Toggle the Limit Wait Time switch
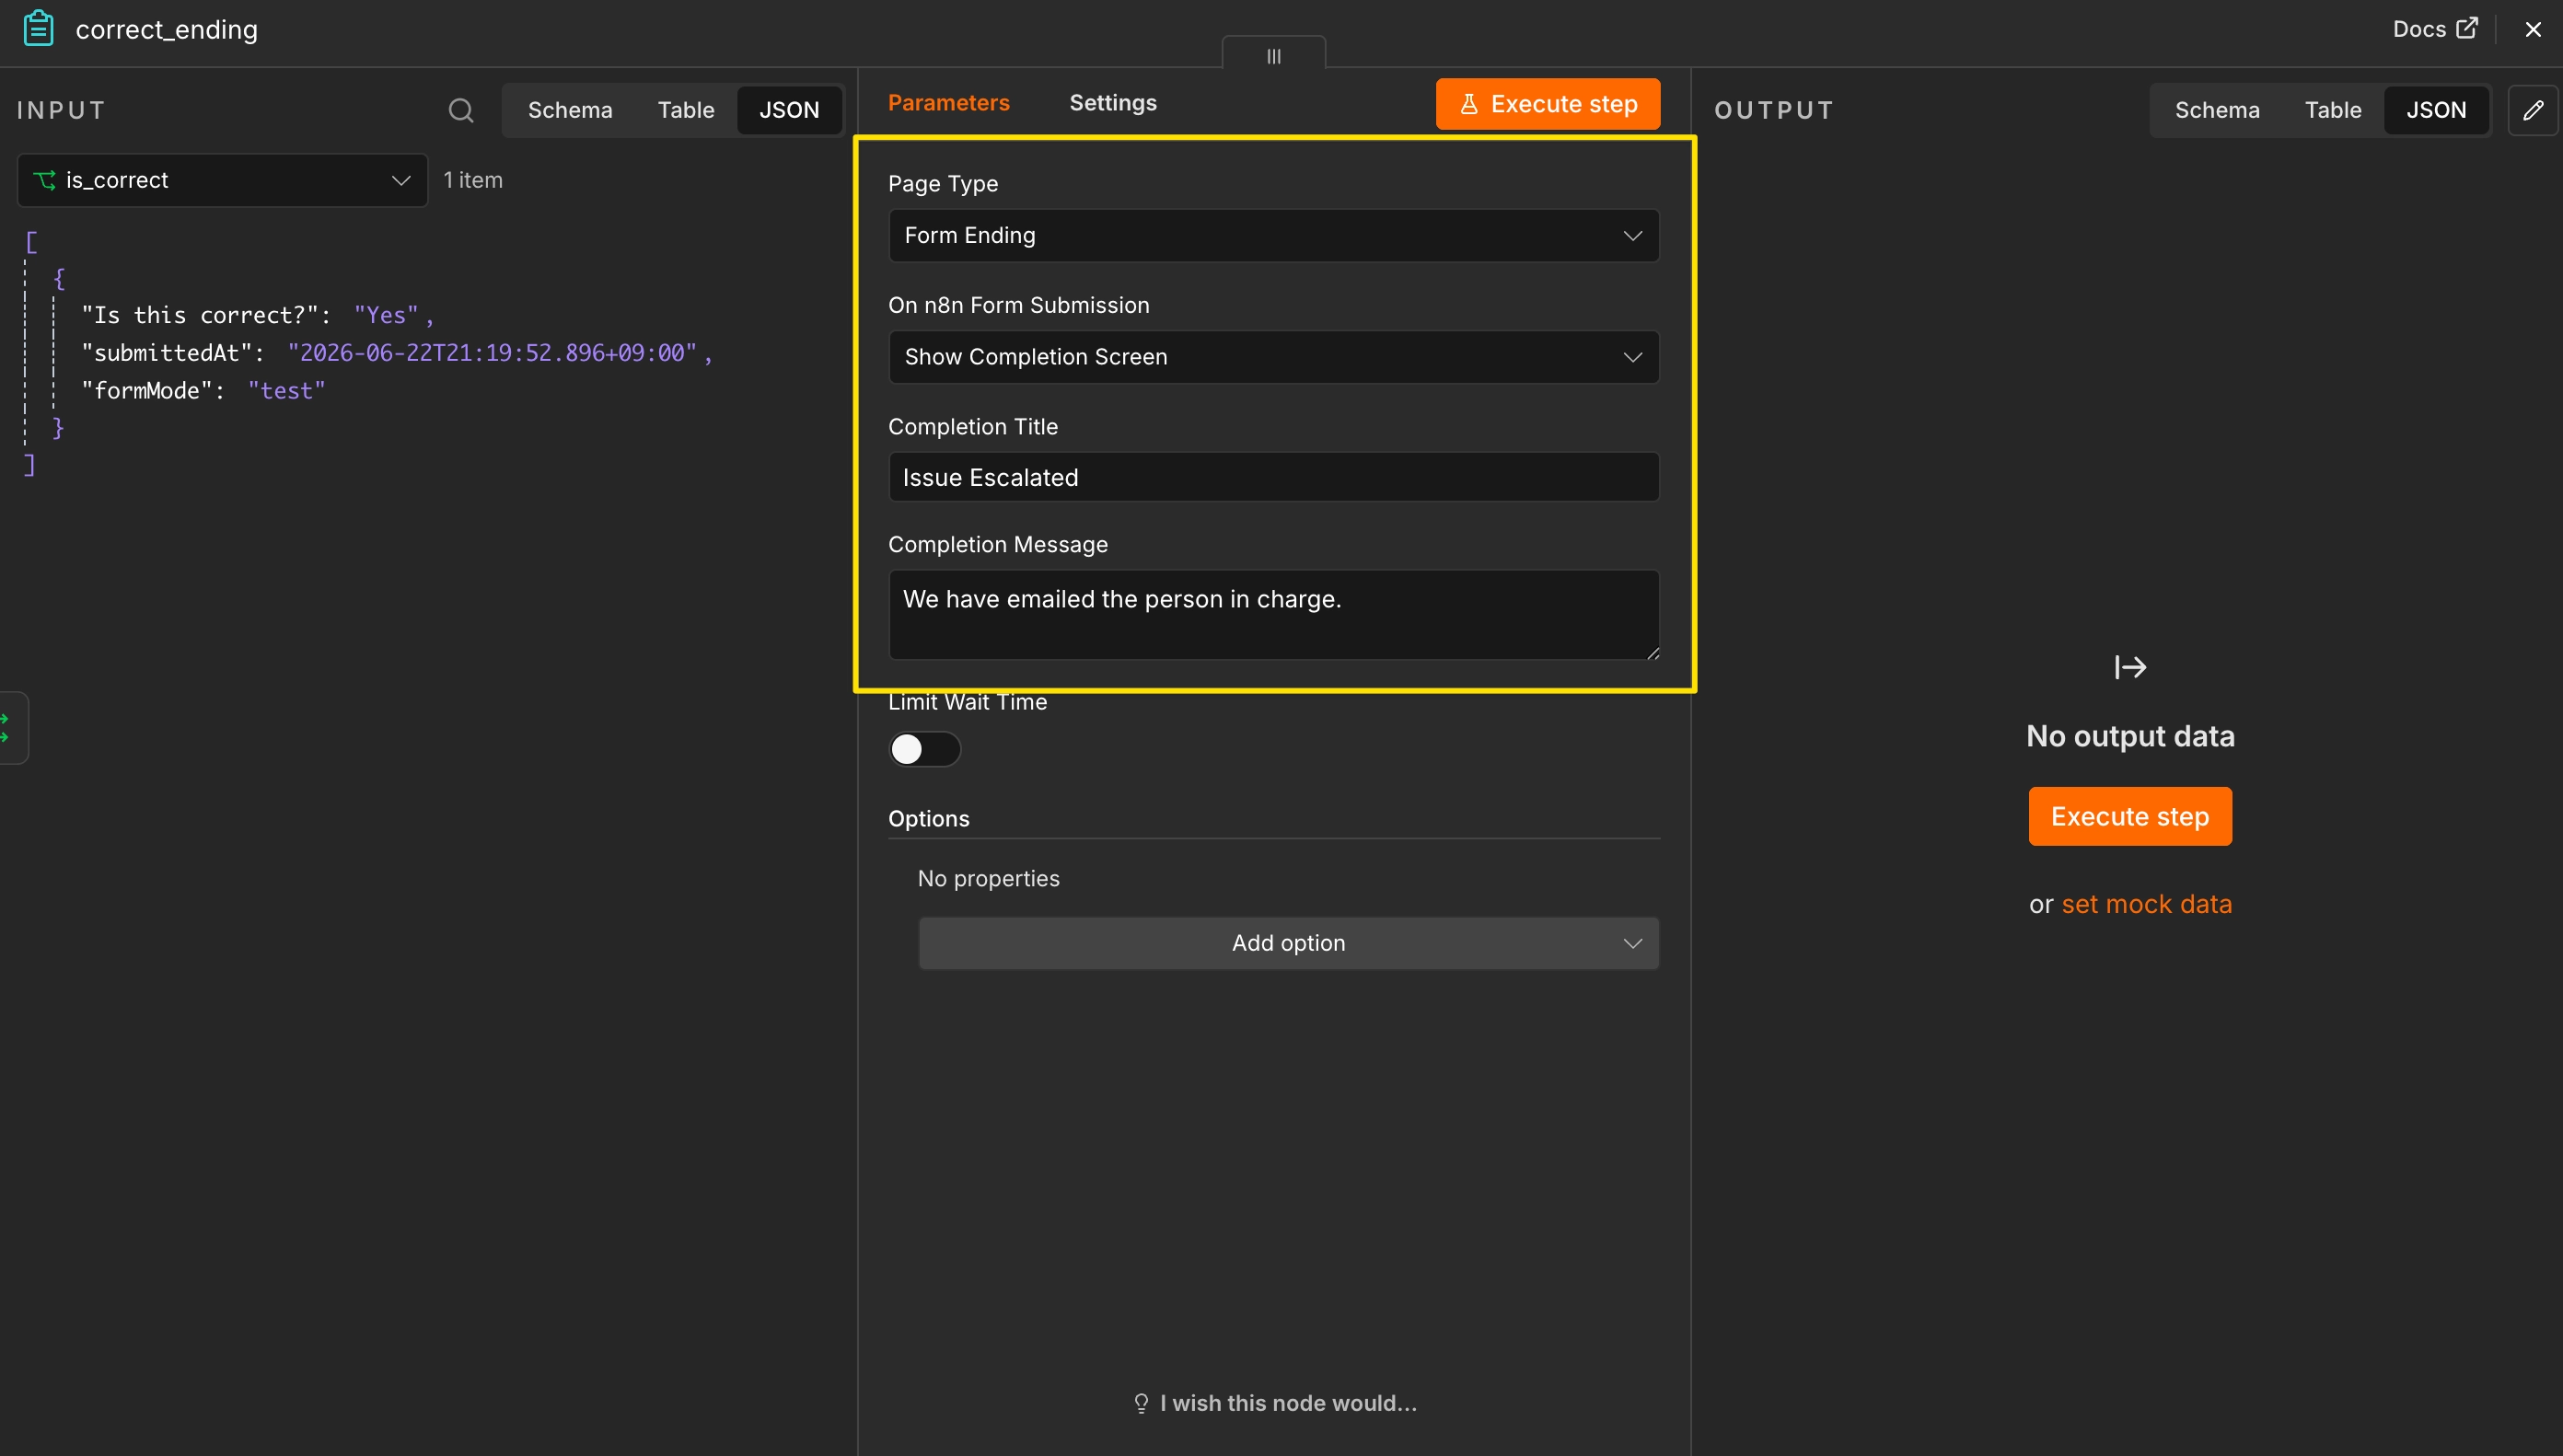Image resolution: width=2563 pixels, height=1456 pixels. 924,749
